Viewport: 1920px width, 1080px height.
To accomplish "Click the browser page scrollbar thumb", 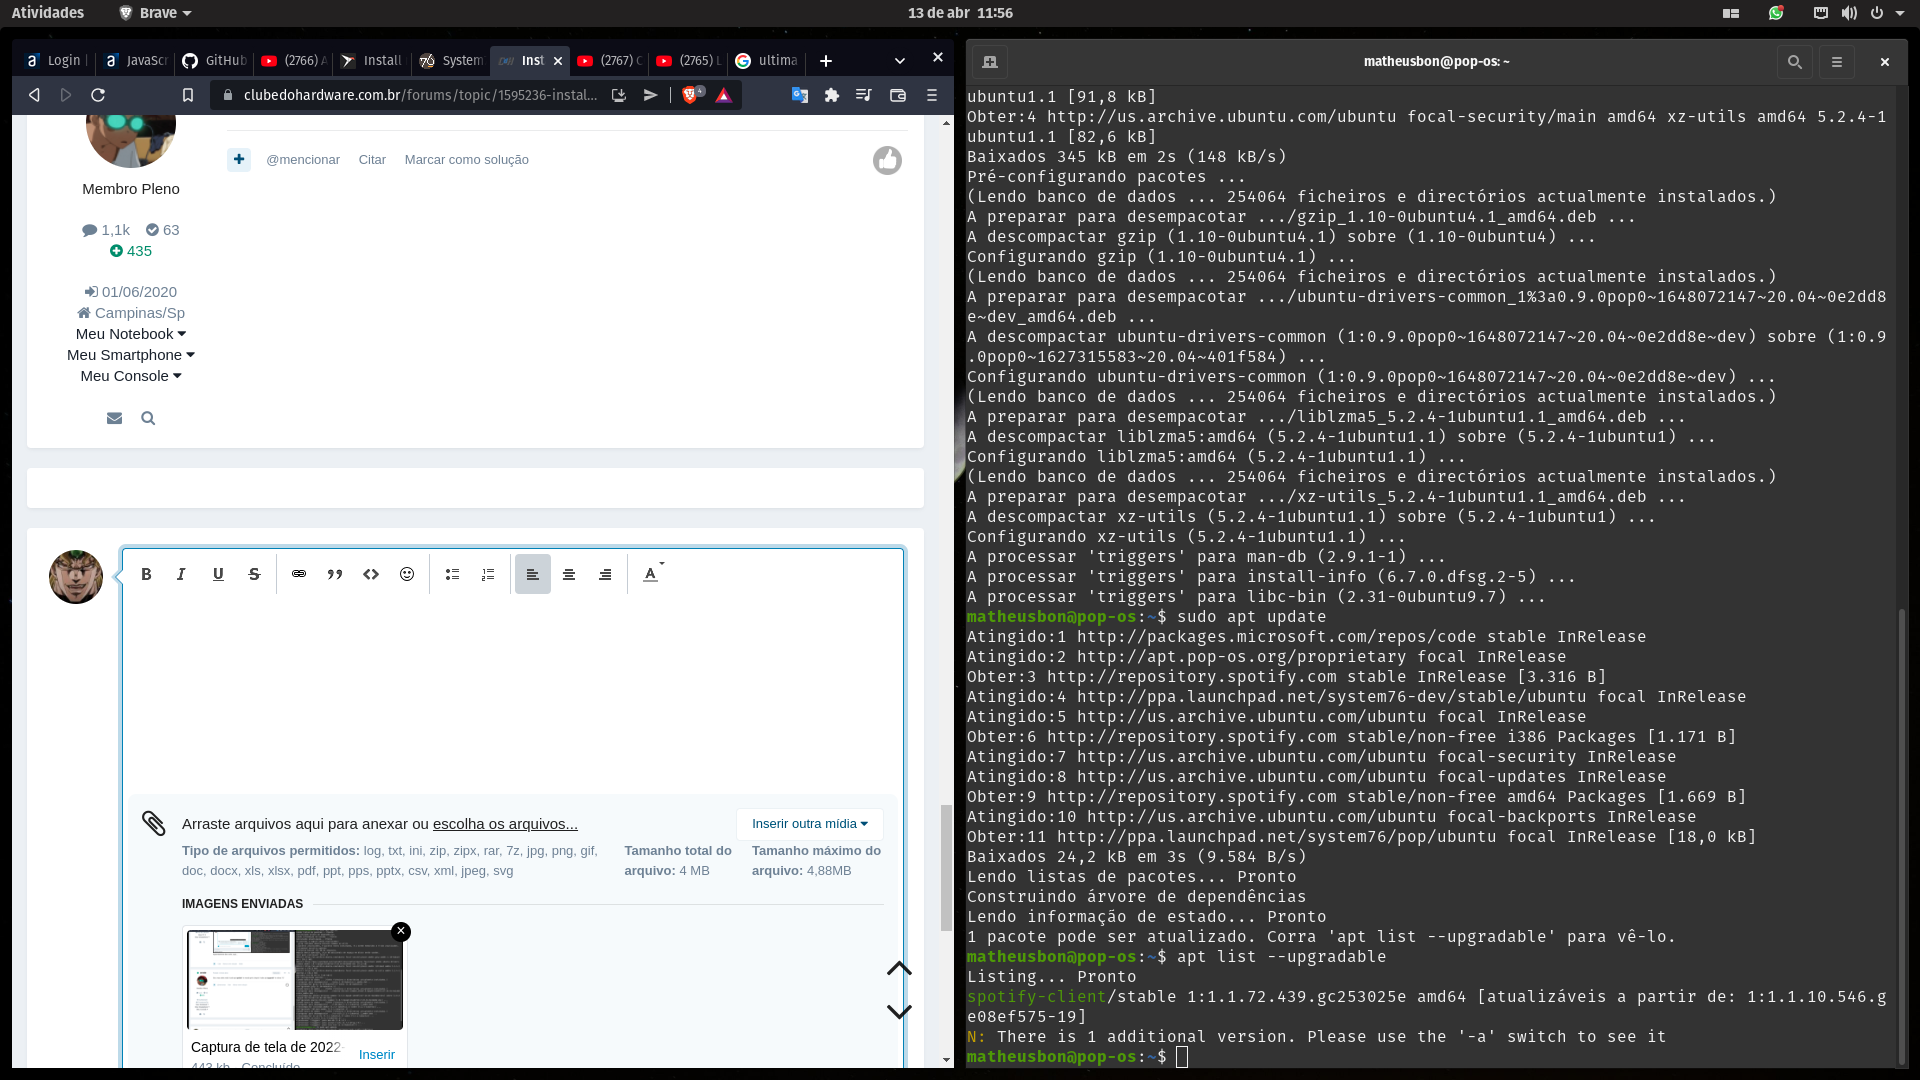I will pyautogui.click(x=946, y=868).
